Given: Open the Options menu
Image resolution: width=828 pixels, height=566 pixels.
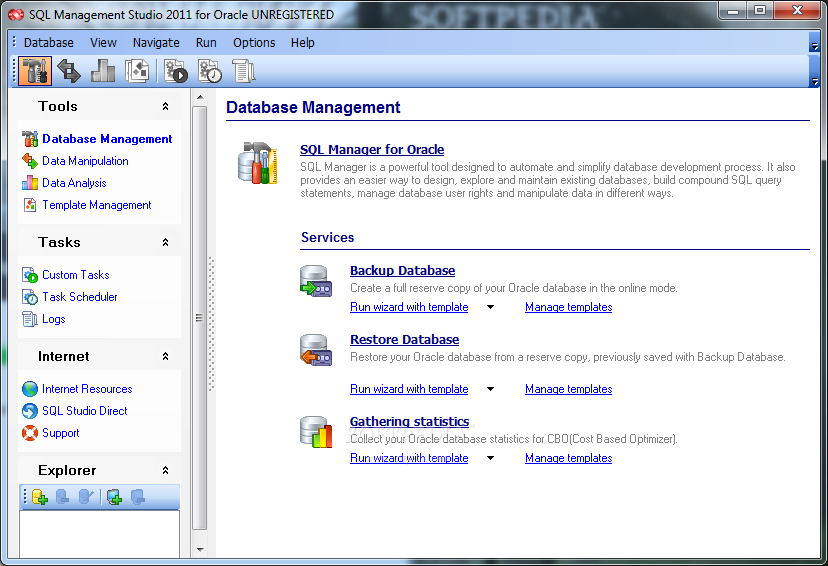Looking at the screenshot, I should tap(254, 43).
